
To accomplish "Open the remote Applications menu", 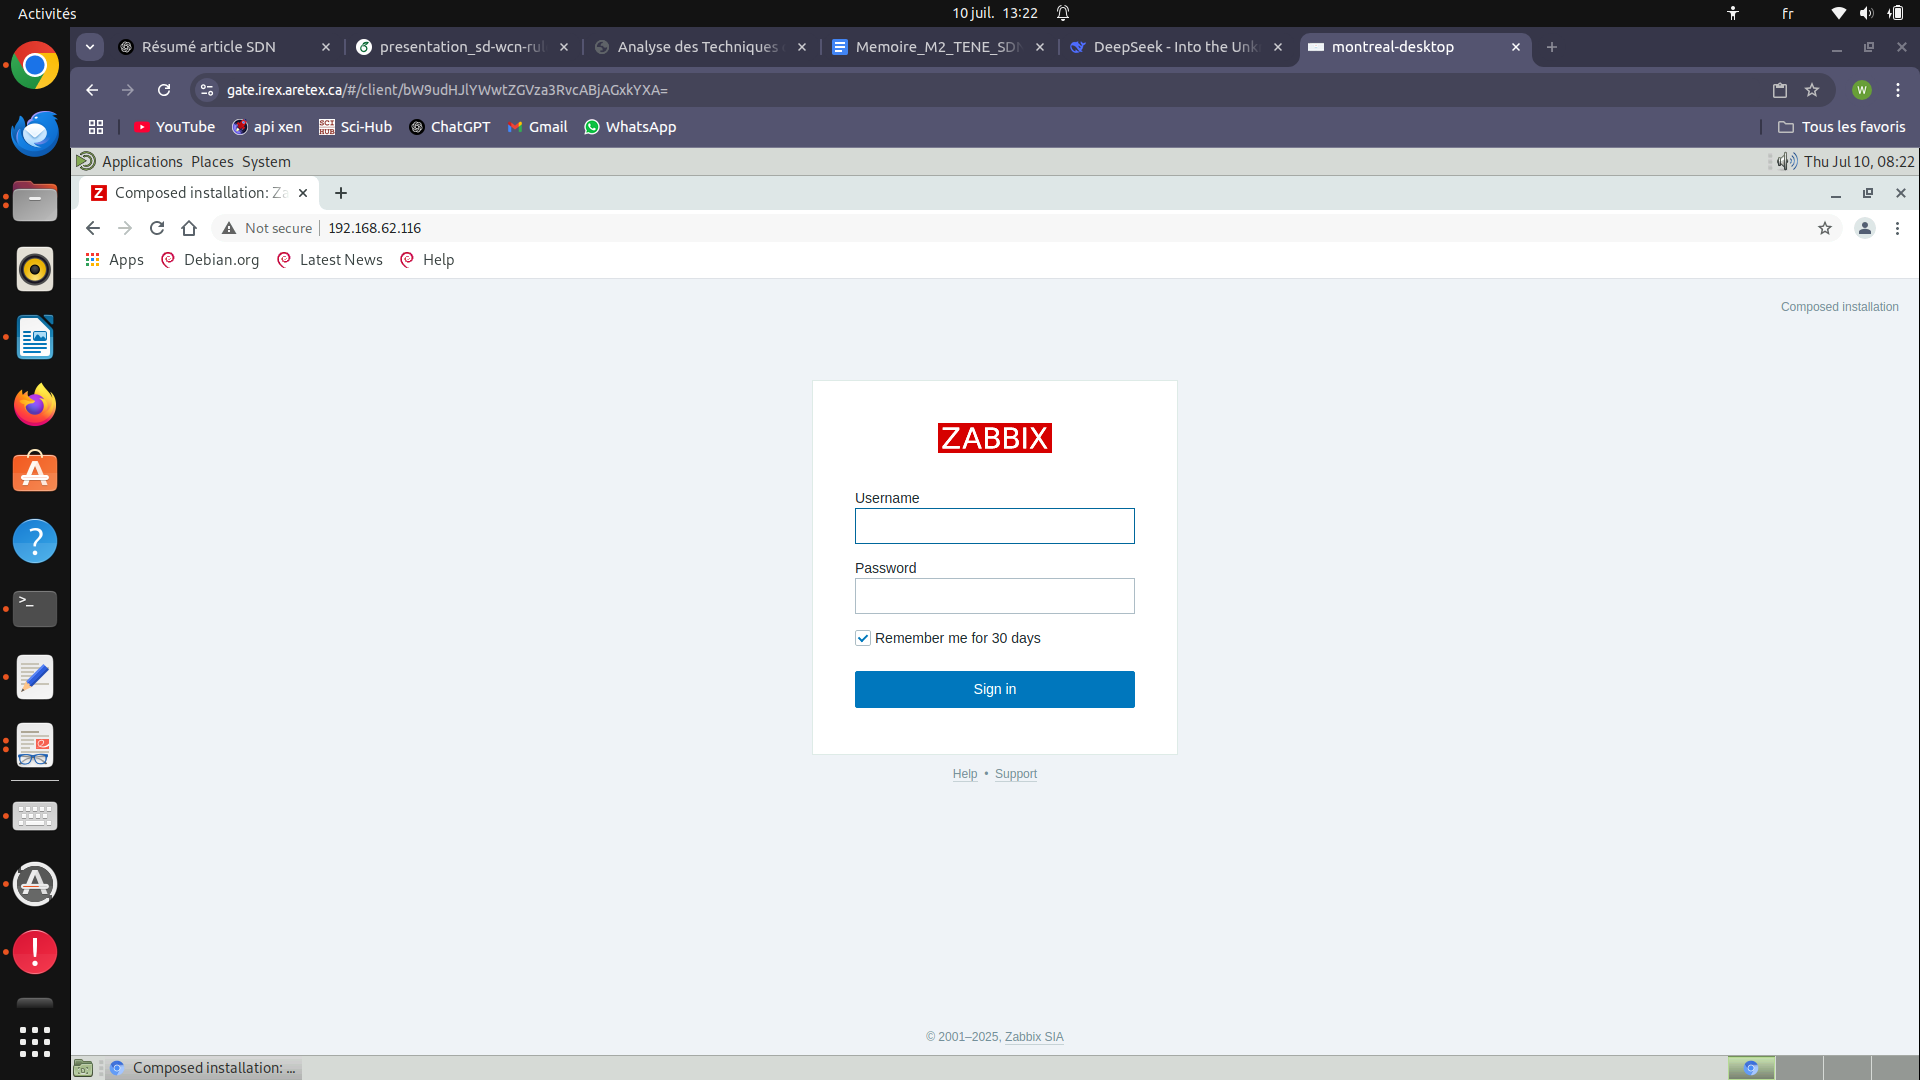I will click(142, 161).
